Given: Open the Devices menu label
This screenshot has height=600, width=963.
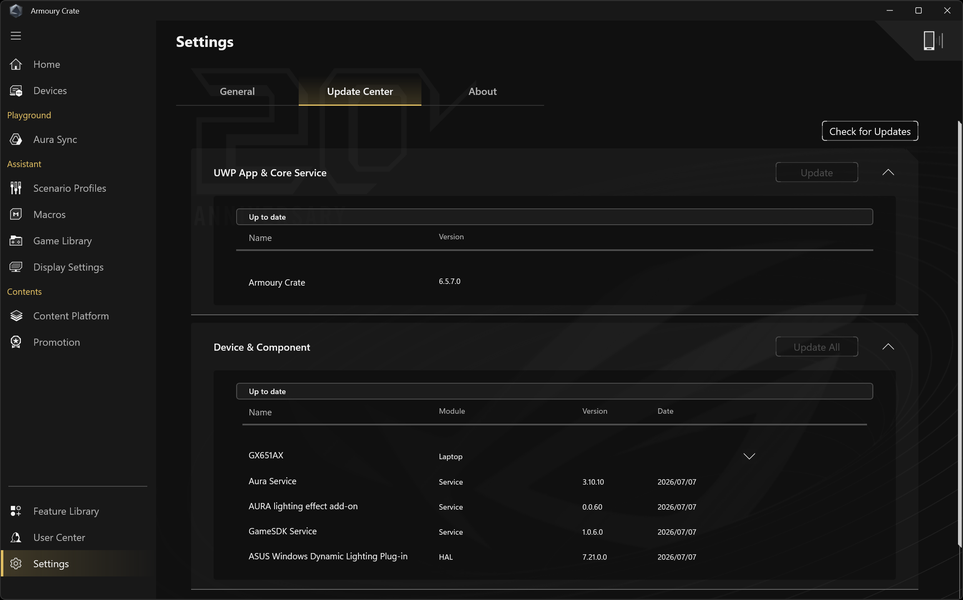Looking at the screenshot, I should pyautogui.click(x=50, y=91).
